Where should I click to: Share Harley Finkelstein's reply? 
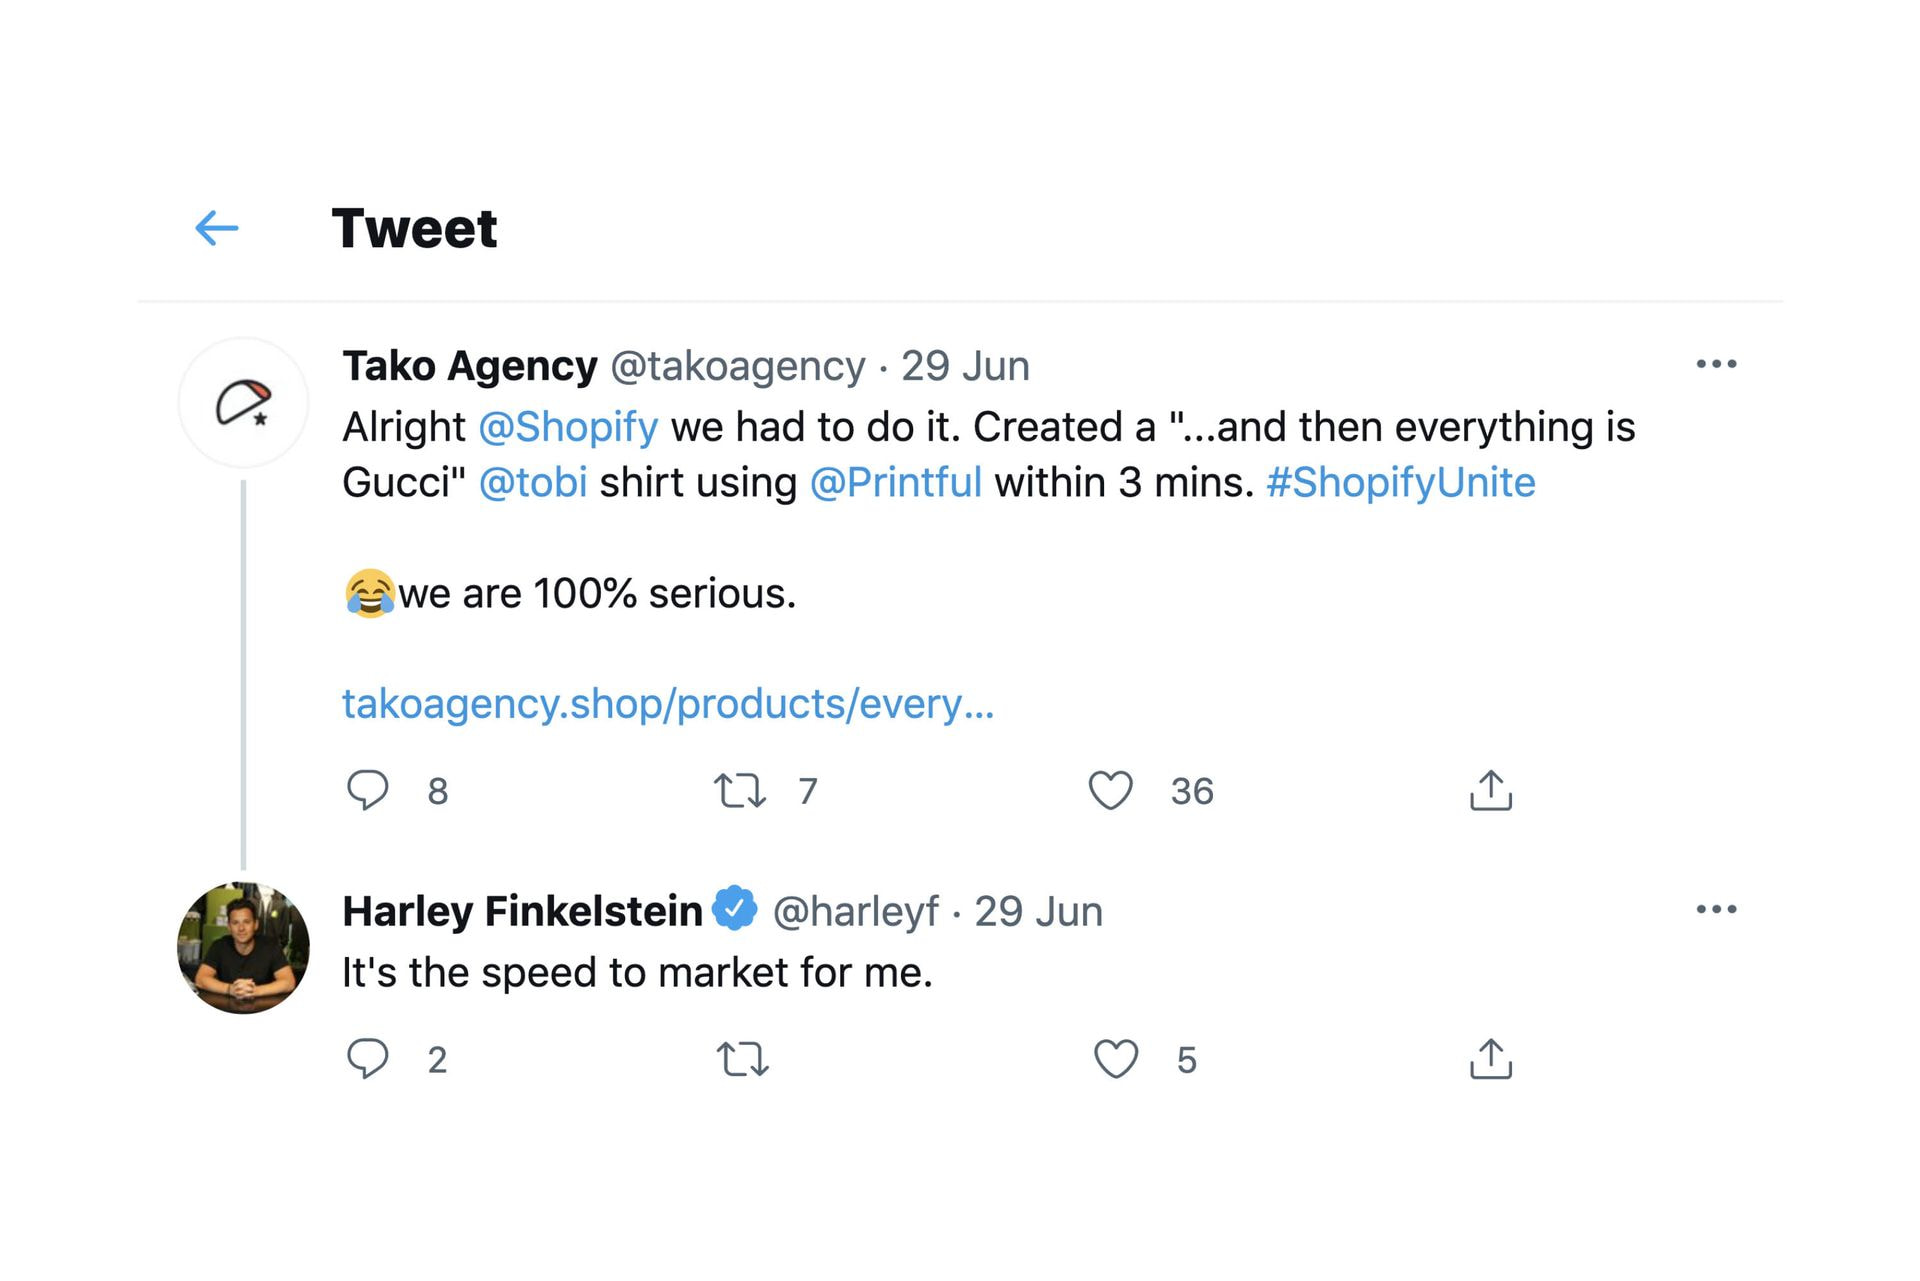1490,1058
